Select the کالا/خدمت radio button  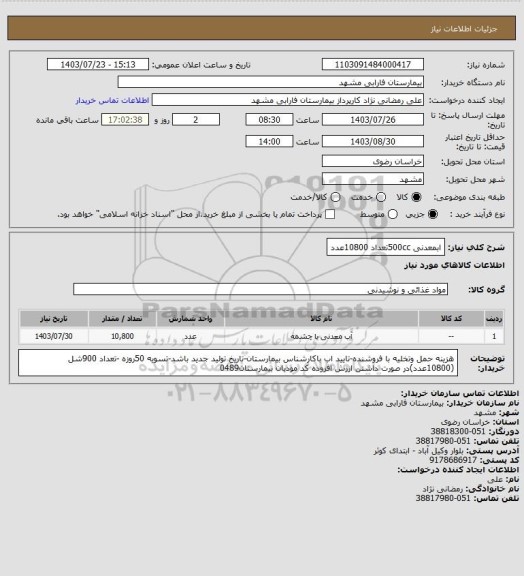point(335,197)
